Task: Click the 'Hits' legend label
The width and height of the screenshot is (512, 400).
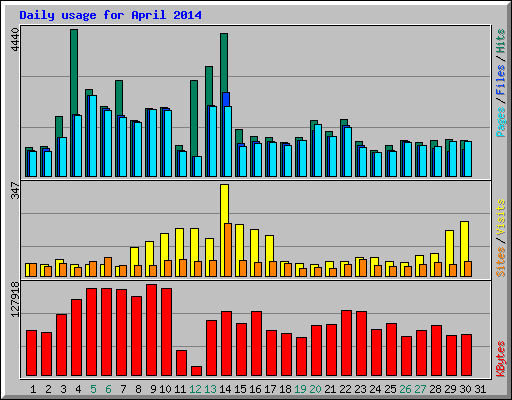Action: [x=501, y=41]
